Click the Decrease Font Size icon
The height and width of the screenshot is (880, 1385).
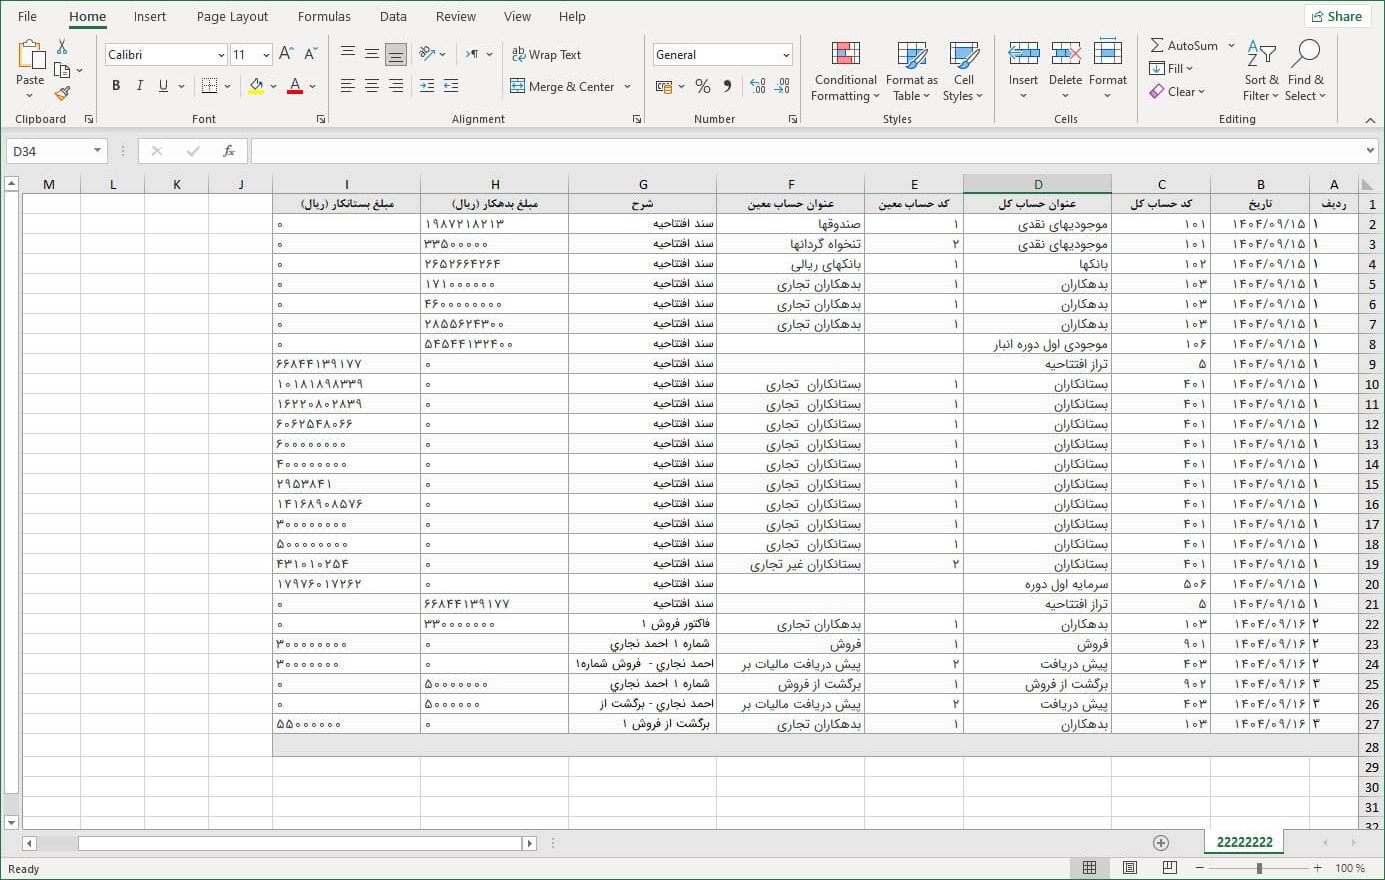tap(310, 54)
